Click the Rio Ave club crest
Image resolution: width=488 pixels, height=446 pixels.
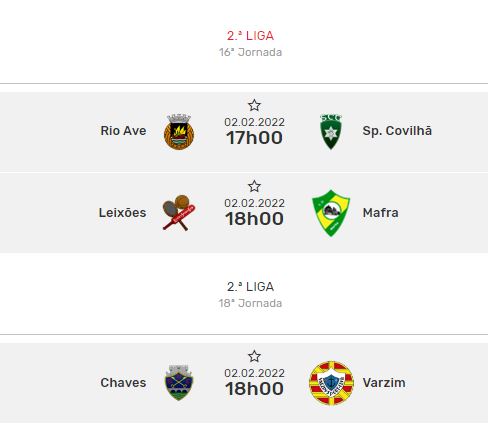[x=179, y=132]
